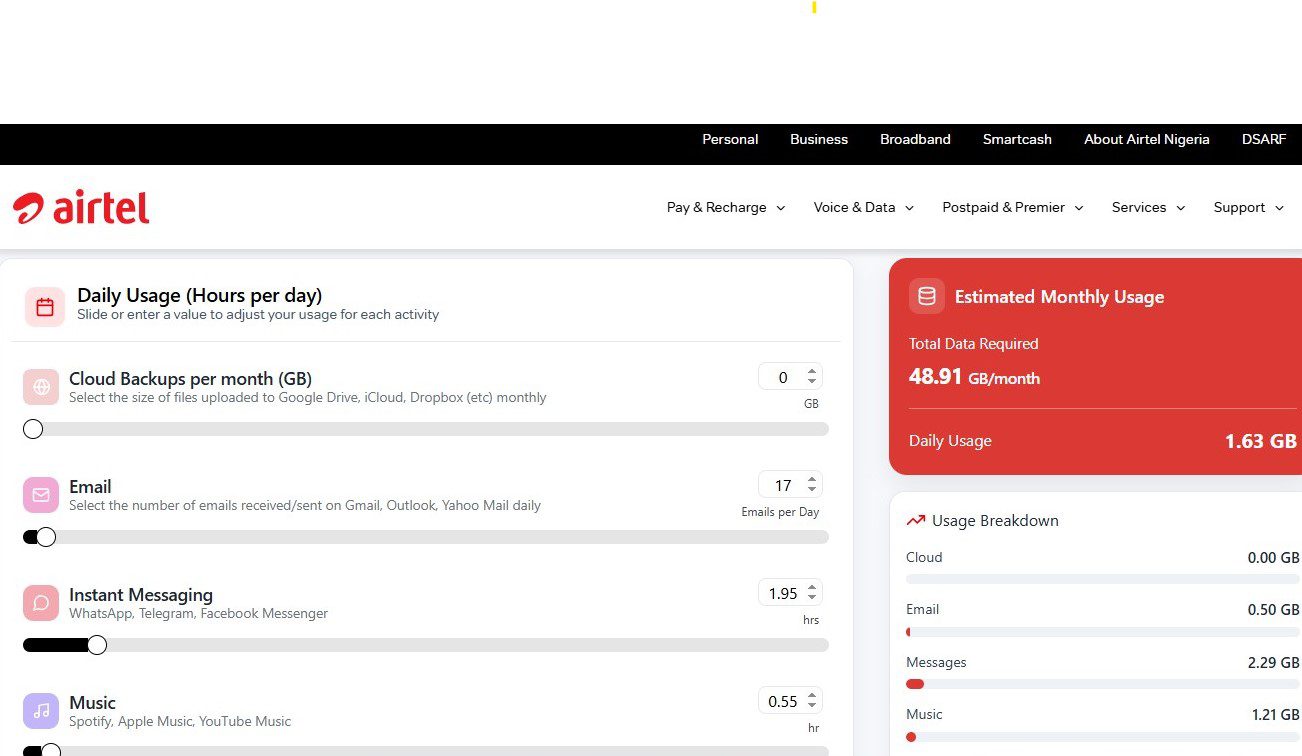Click the Music 1.21 GB breakdown value

[1273, 715]
